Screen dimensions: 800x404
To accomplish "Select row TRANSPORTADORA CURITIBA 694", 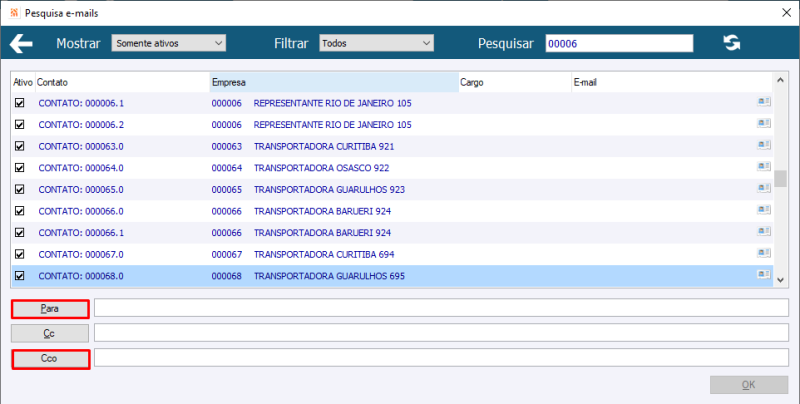I will click(392, 255).
